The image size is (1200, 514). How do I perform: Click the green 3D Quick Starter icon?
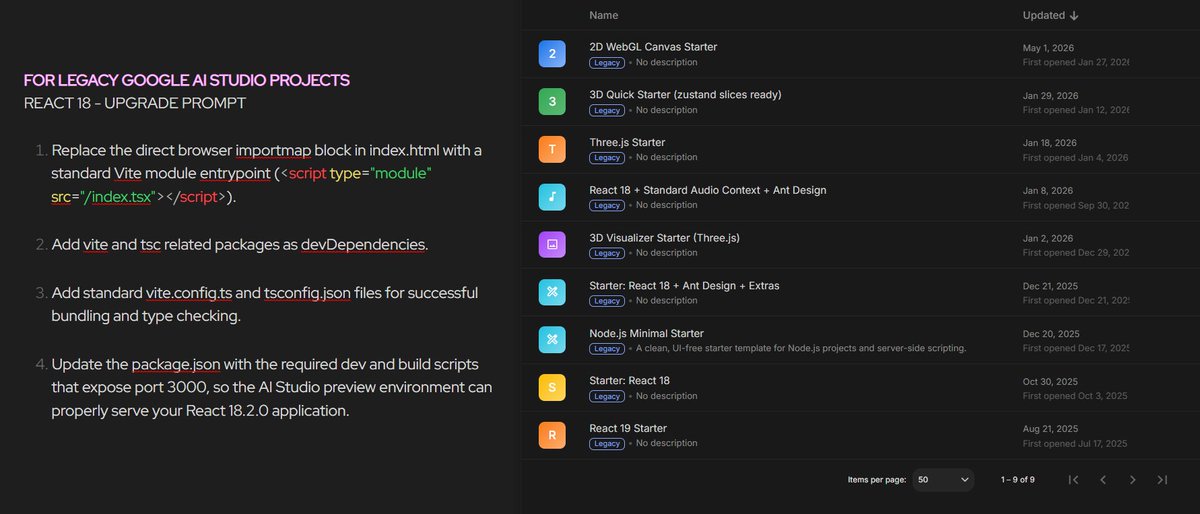552,102
